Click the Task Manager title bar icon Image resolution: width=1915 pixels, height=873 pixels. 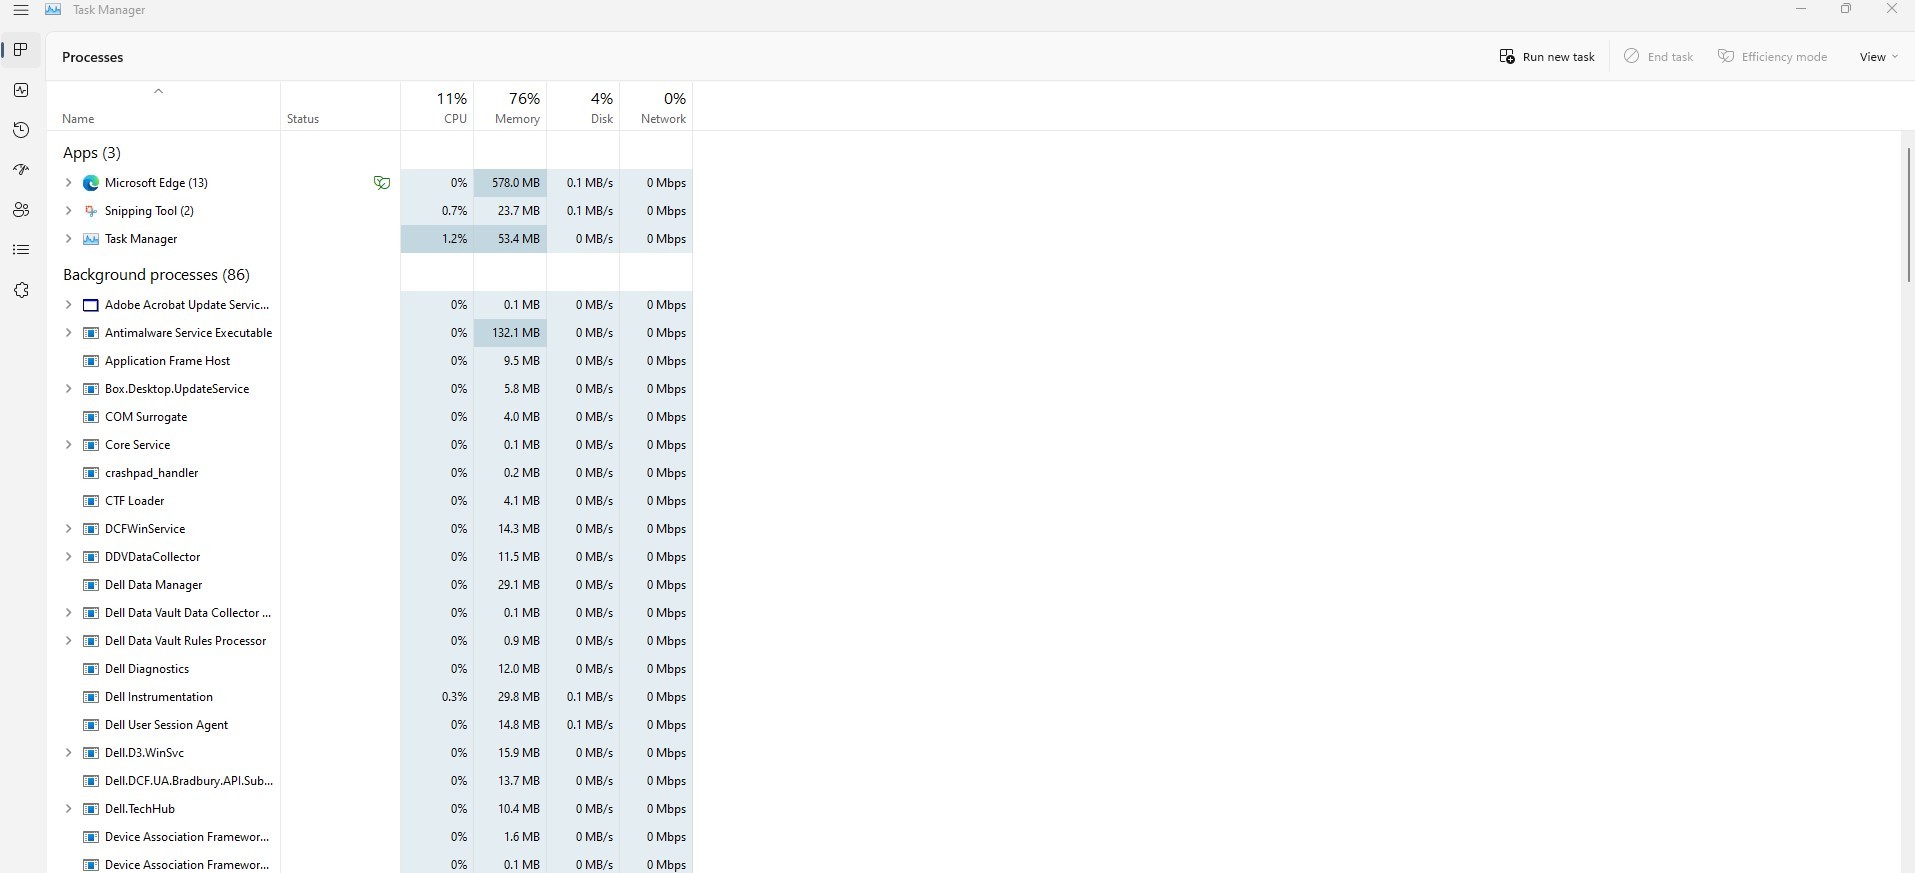pyautogui.click(x=53, y=10)
